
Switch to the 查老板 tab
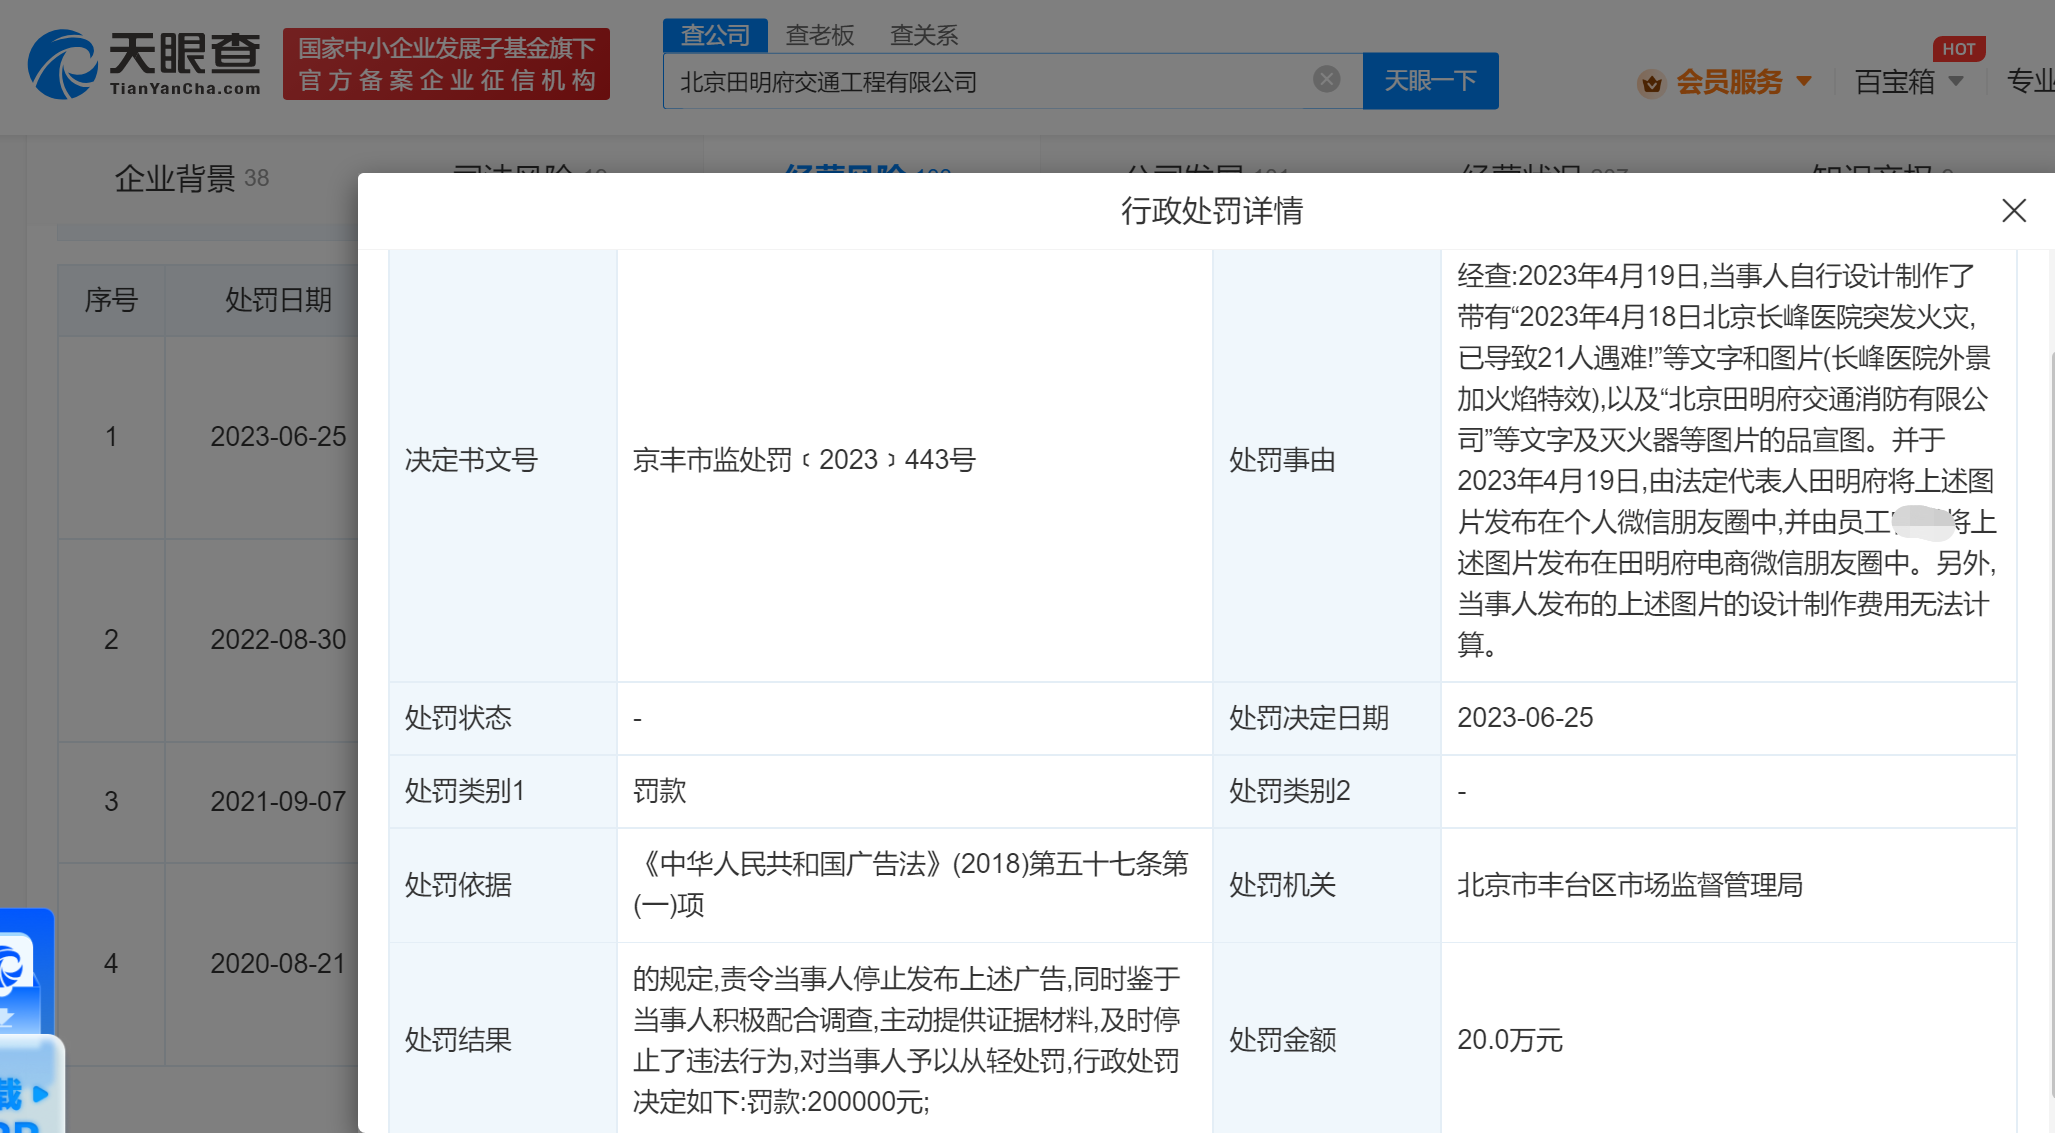pyautogui.click(x=820, y=35)
